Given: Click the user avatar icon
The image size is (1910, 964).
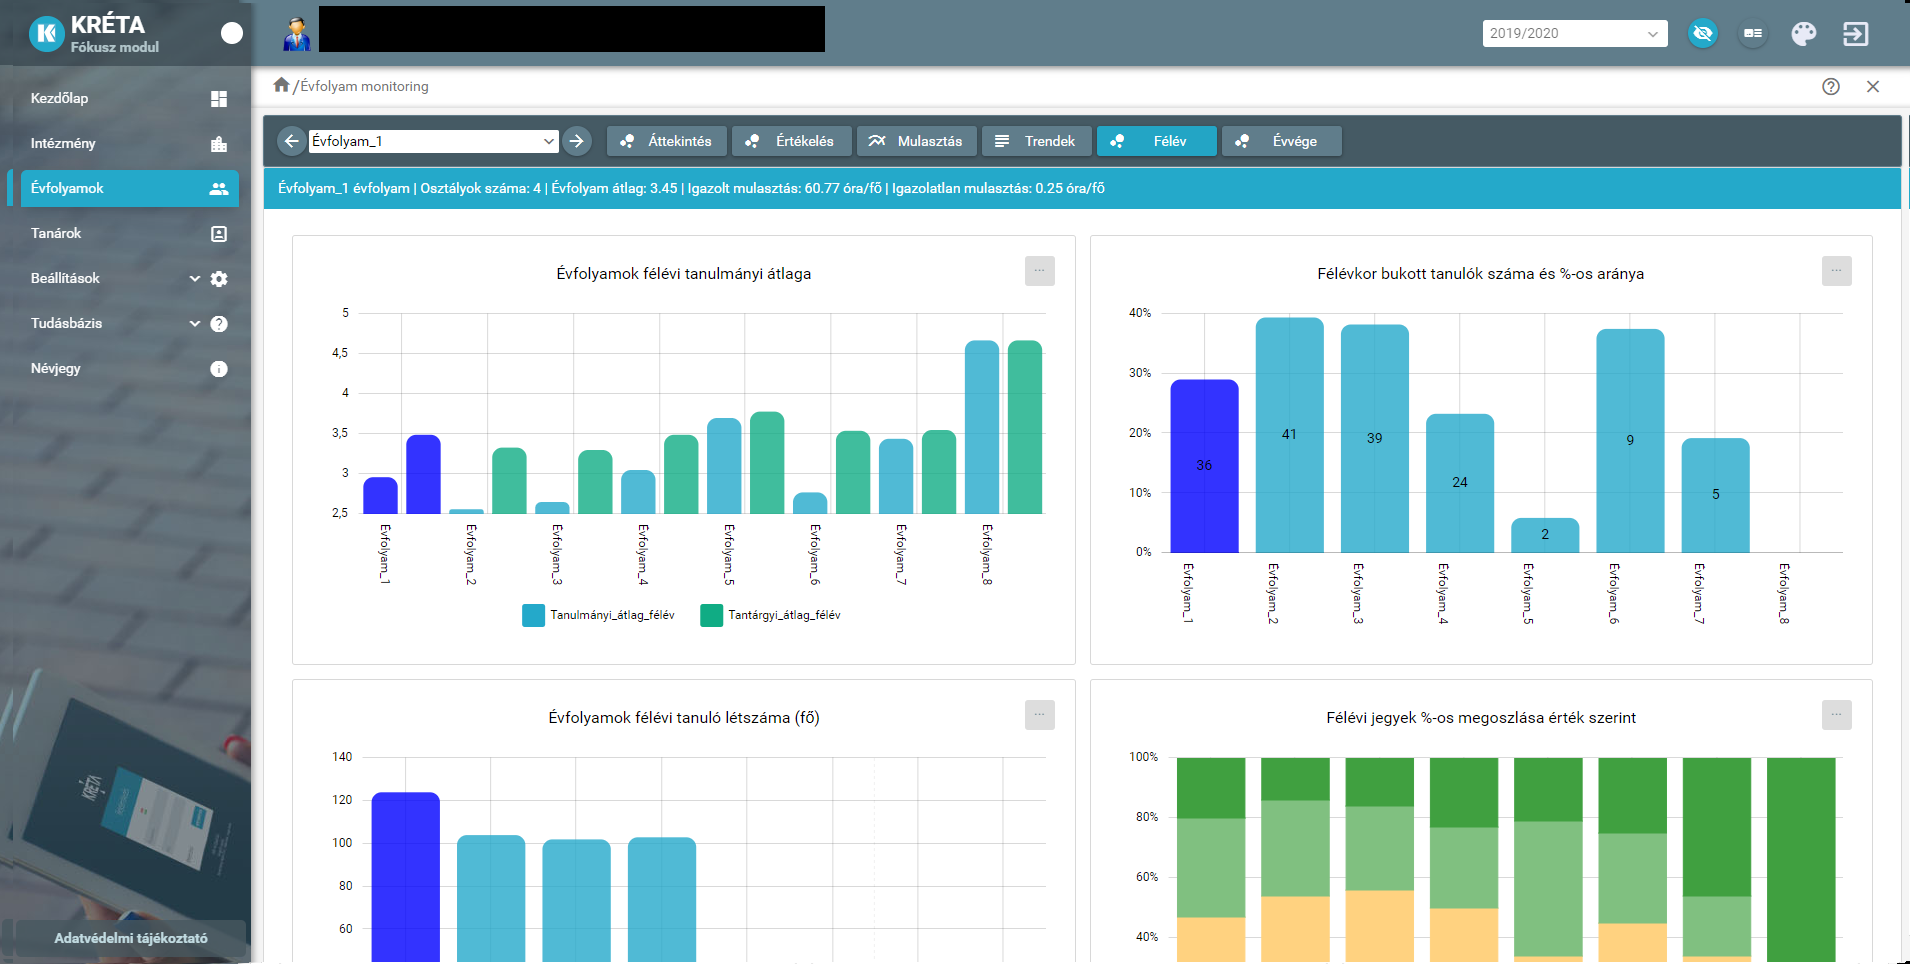Looking at the screenshot, I should point(296,34).
